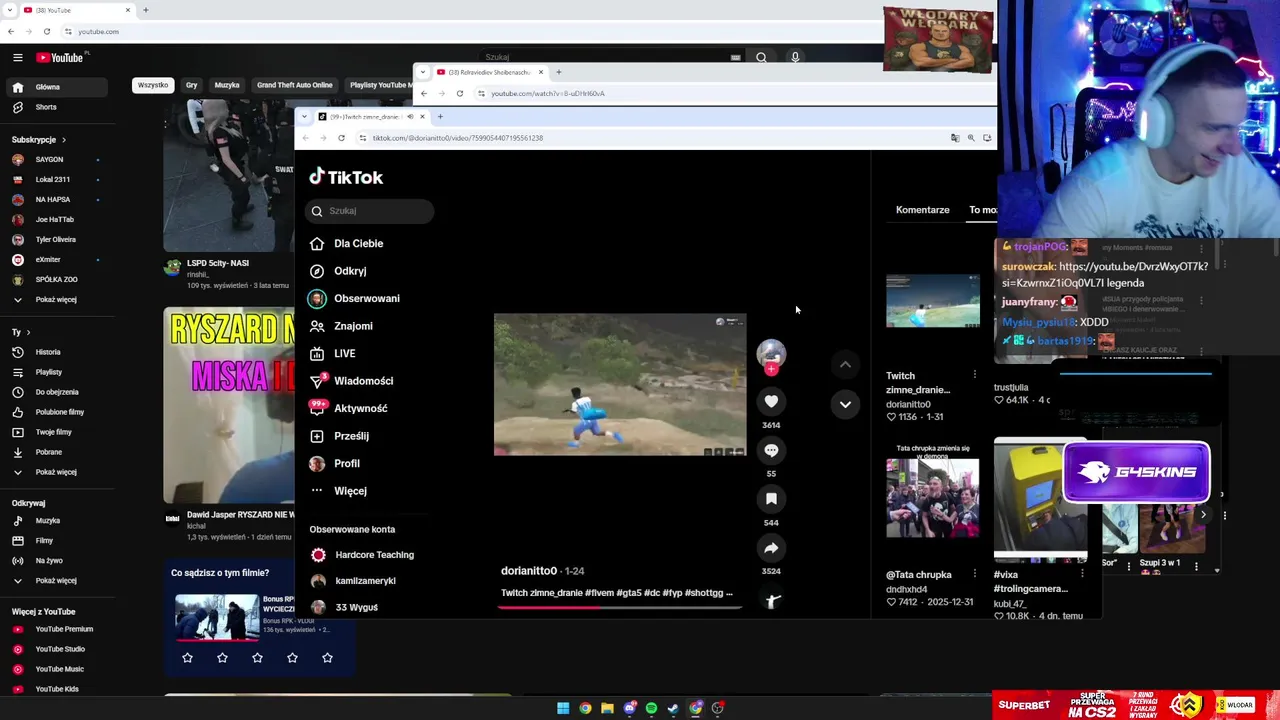Viewport: 1280px width, 720px height.
Task: Open kamilzameryki followed account
Action: pyautogui.click(x=353, y=581)
